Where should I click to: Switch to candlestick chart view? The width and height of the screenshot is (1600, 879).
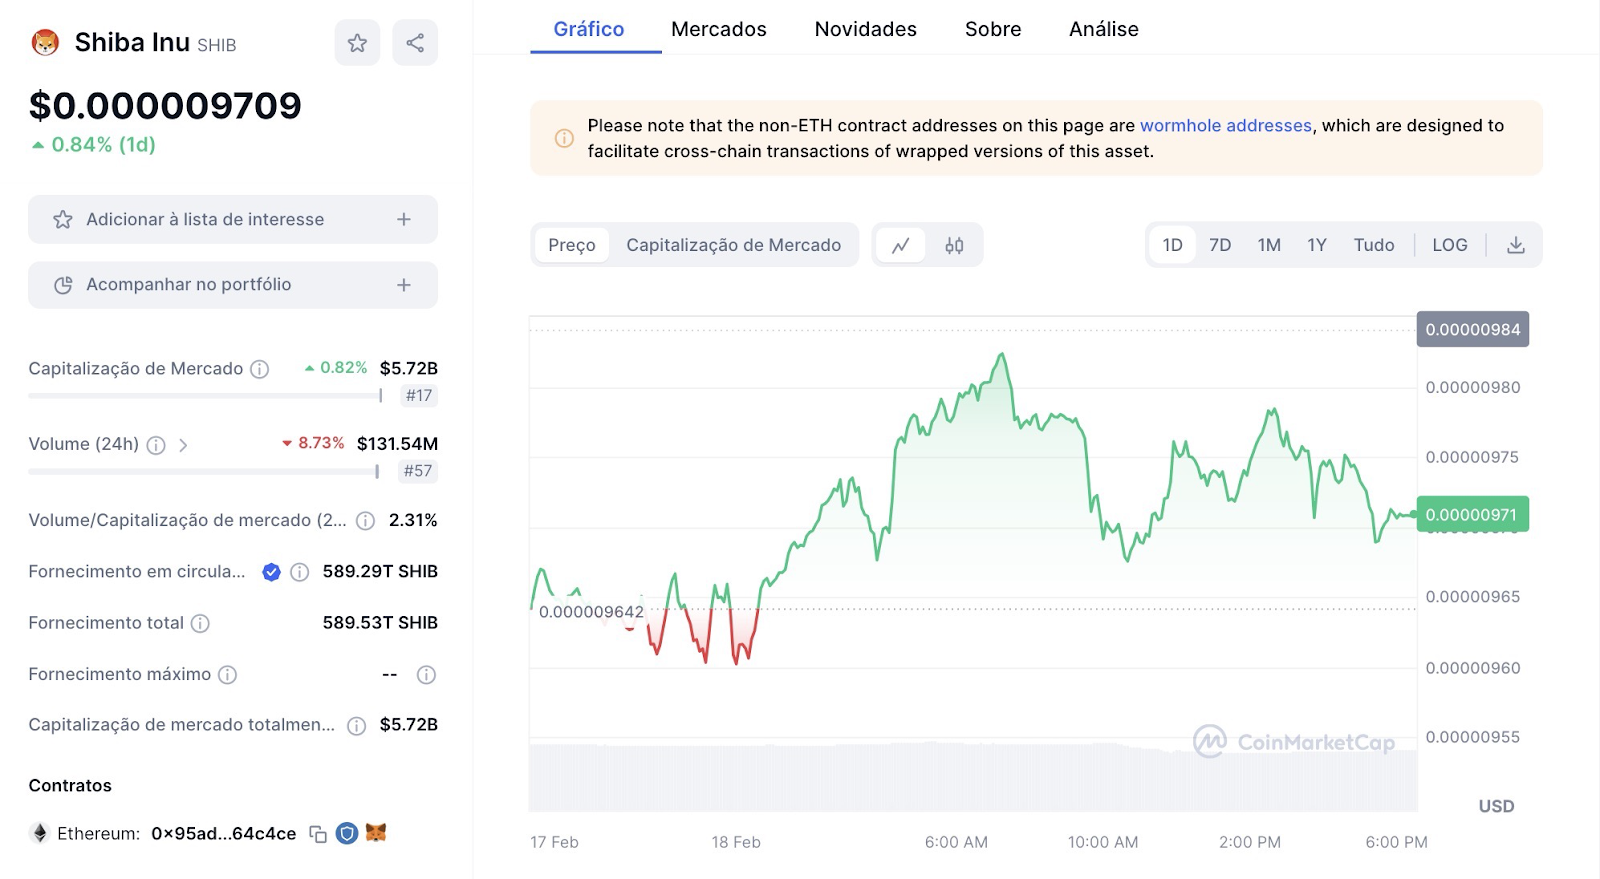954,245
